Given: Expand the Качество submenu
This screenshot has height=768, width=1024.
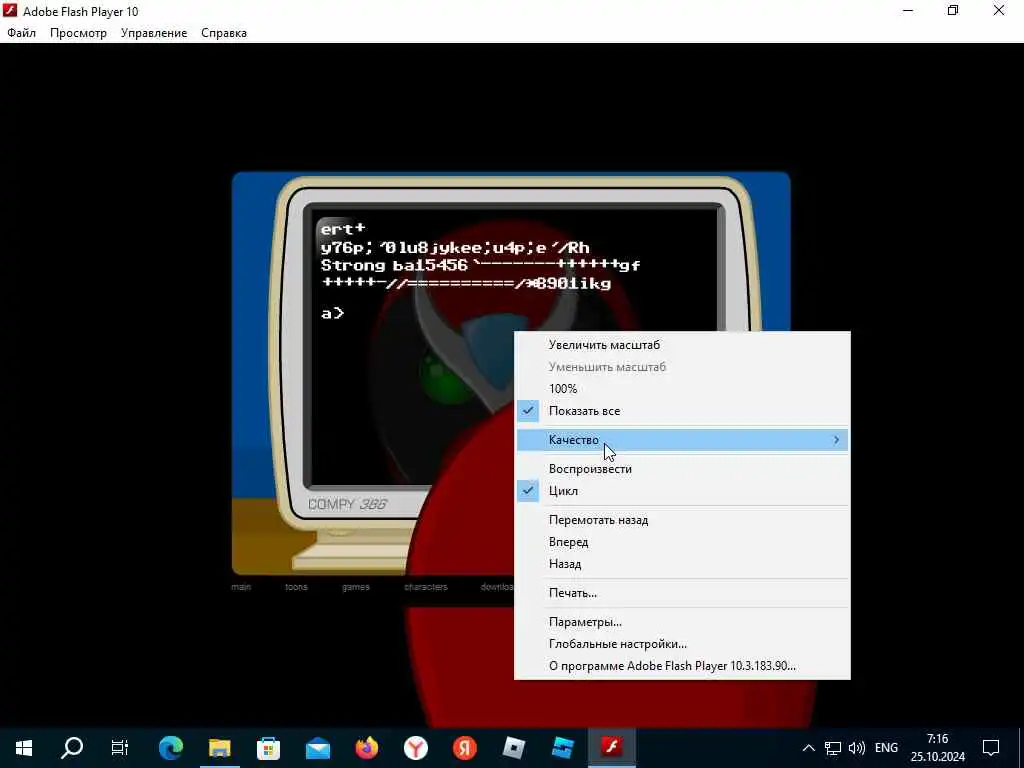Looking at the screenshot, I should point(682,440).
